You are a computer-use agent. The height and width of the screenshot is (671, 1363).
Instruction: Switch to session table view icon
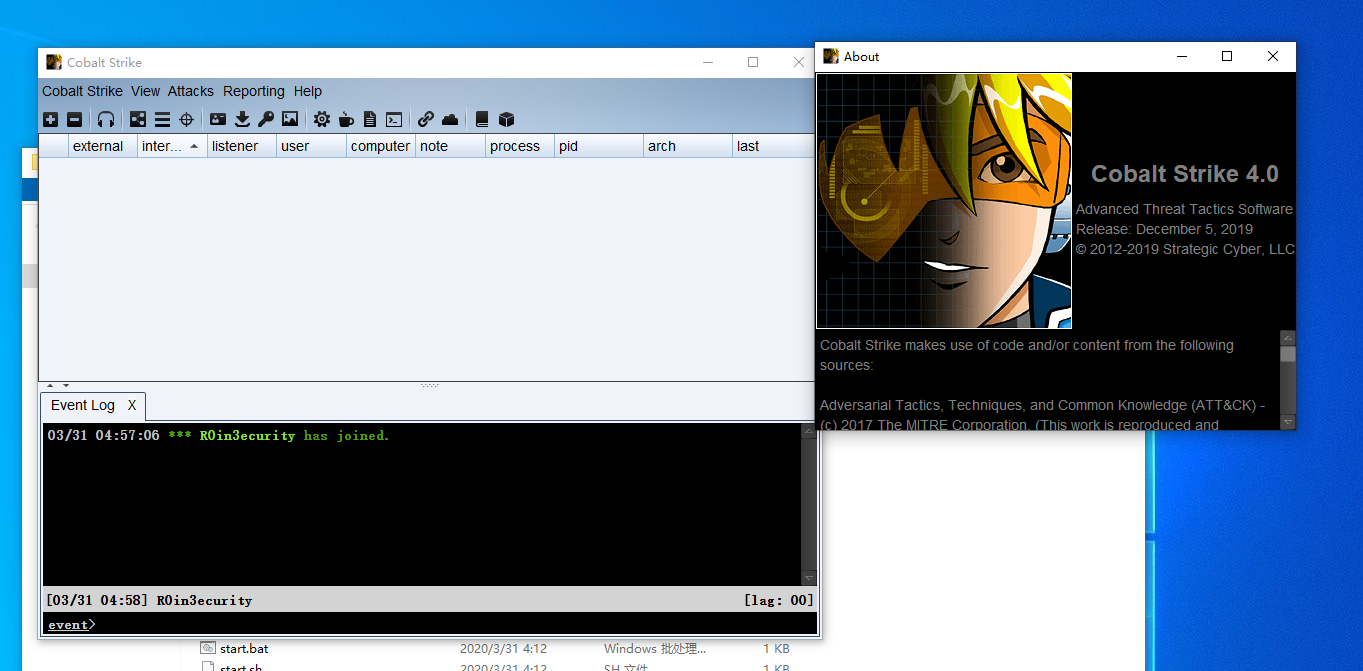click(162, 120)
